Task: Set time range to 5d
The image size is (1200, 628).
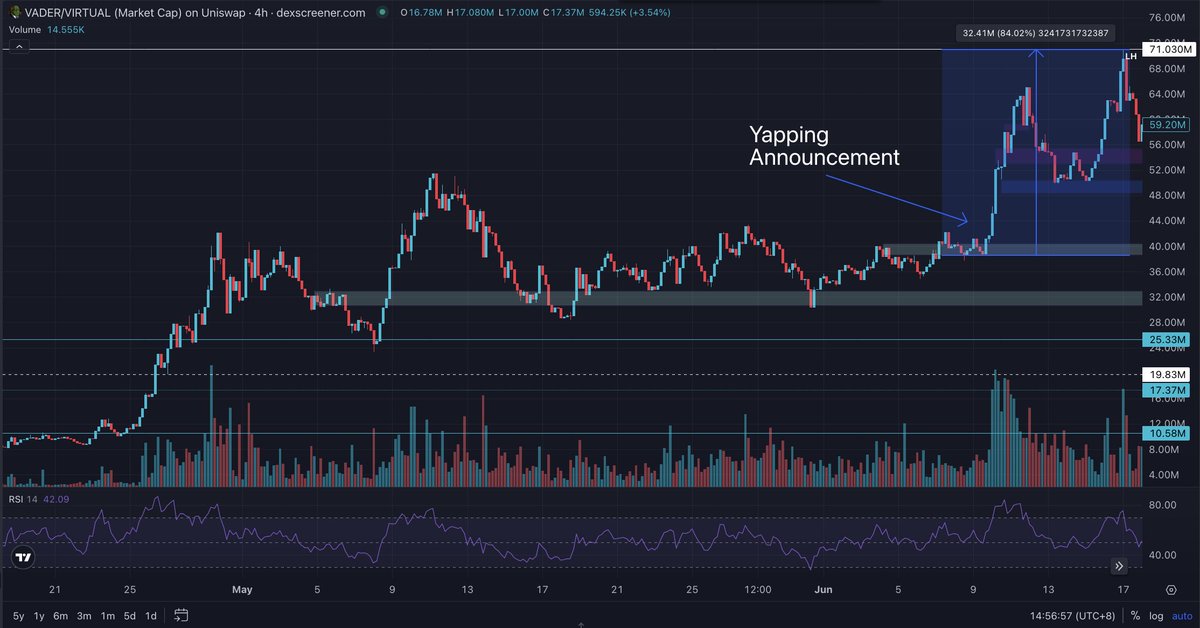Action: [130, 615]
